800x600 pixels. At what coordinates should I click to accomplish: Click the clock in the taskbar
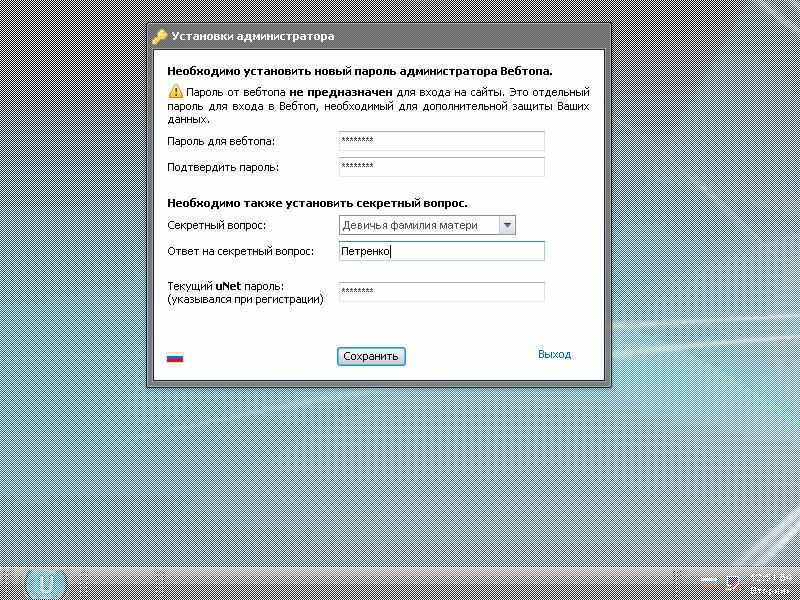[770, 584]
